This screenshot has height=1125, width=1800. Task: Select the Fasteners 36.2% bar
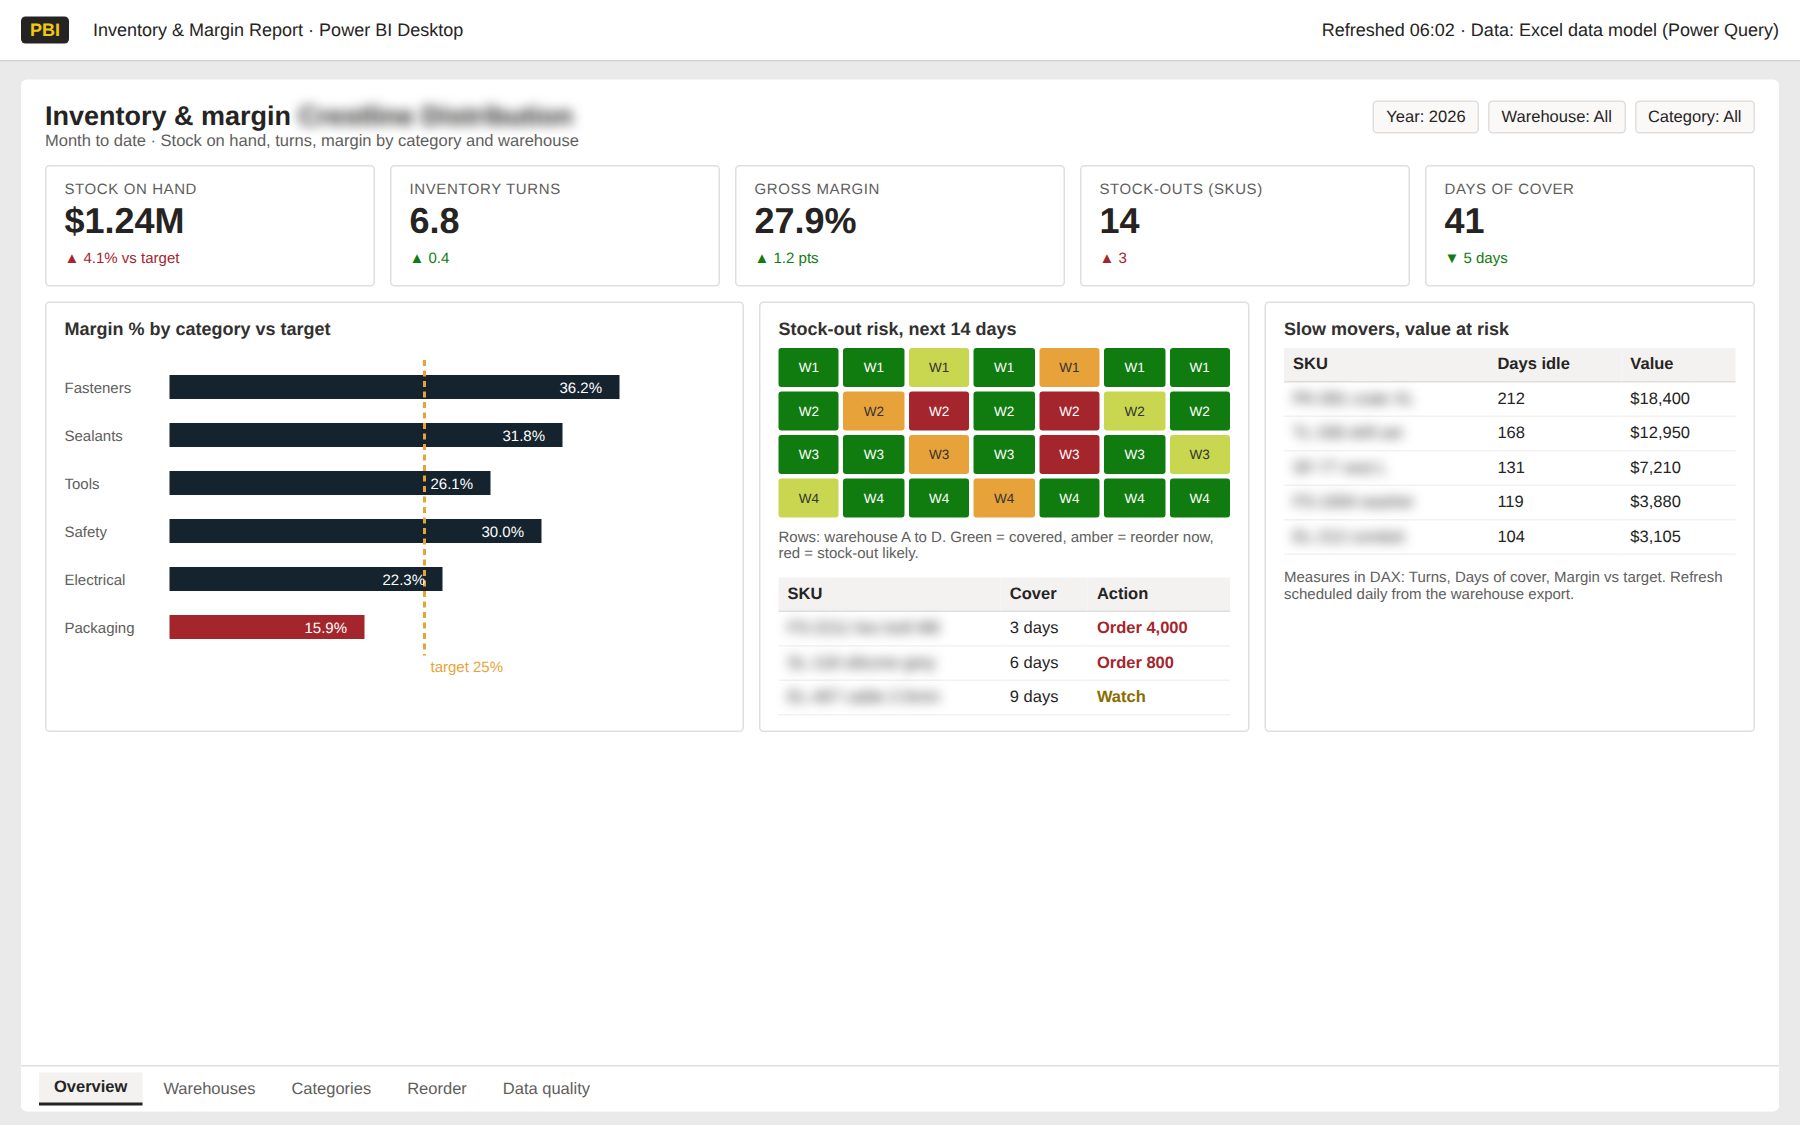(394, 387)
